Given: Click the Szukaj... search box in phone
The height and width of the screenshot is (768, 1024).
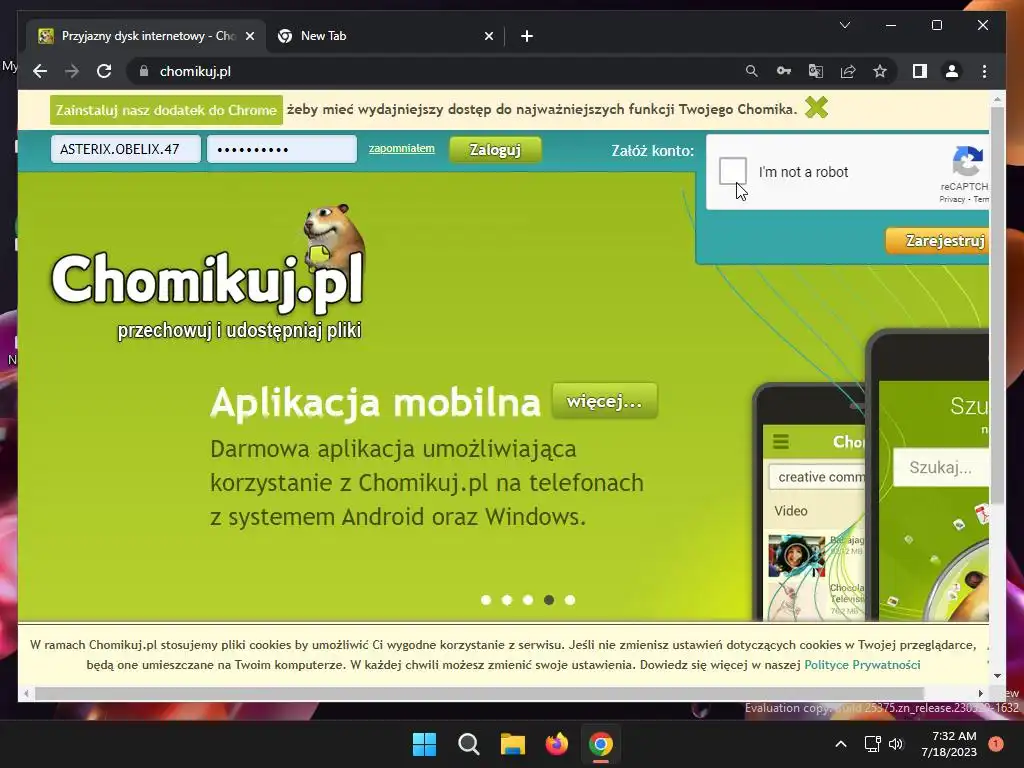Looking at the screenshot, I should click(x=941, y=468).
